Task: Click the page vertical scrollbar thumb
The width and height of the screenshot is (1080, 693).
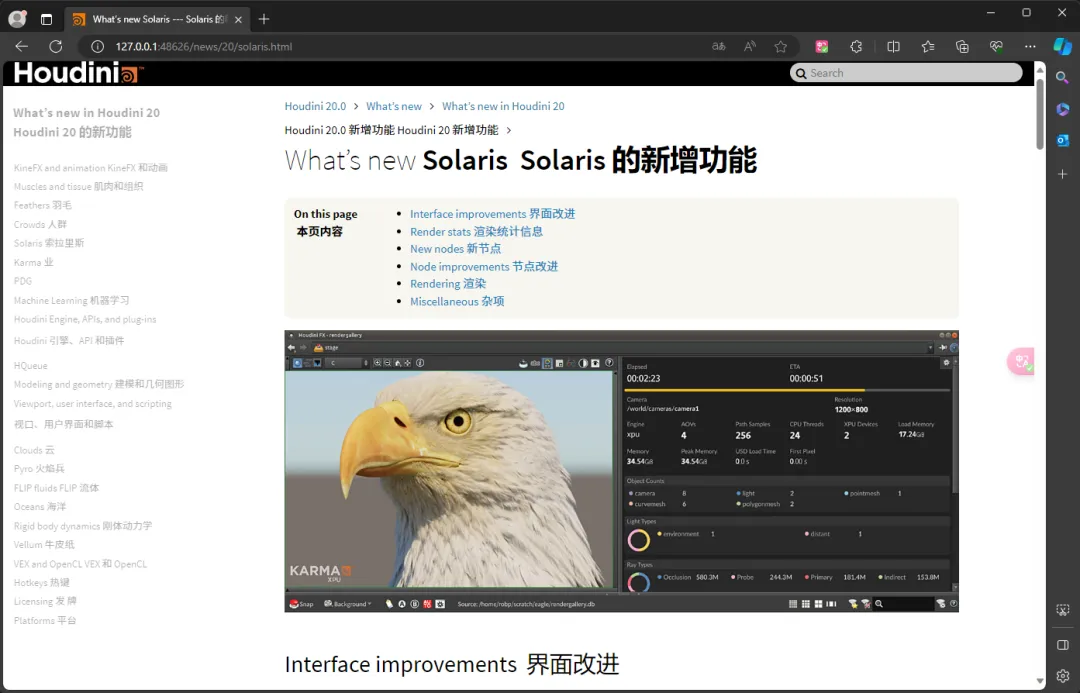Action: point(1039,114)
